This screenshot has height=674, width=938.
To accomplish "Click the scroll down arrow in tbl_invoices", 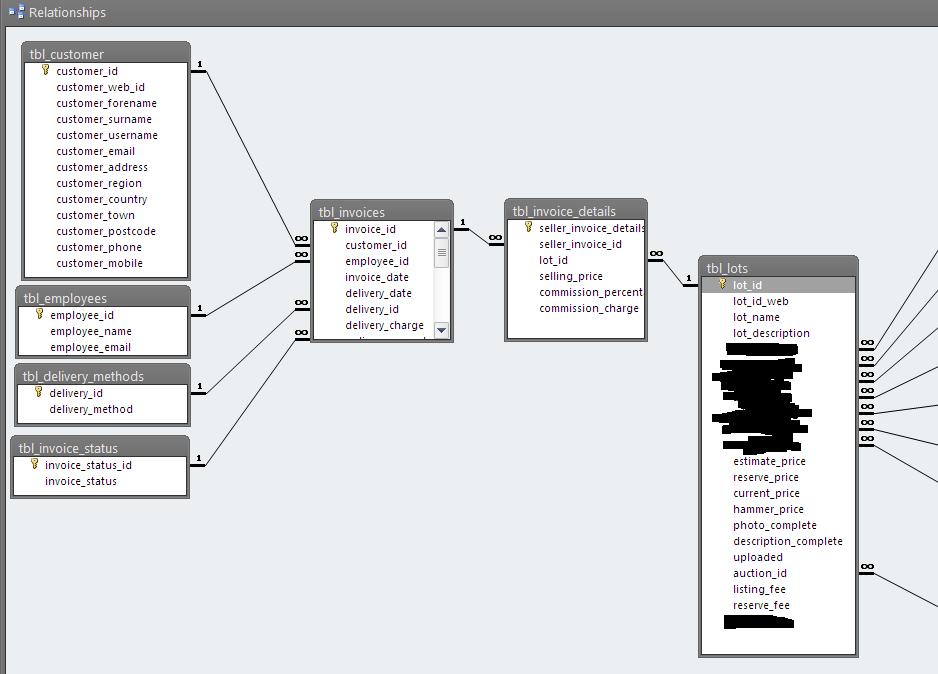I will (441, 330).
